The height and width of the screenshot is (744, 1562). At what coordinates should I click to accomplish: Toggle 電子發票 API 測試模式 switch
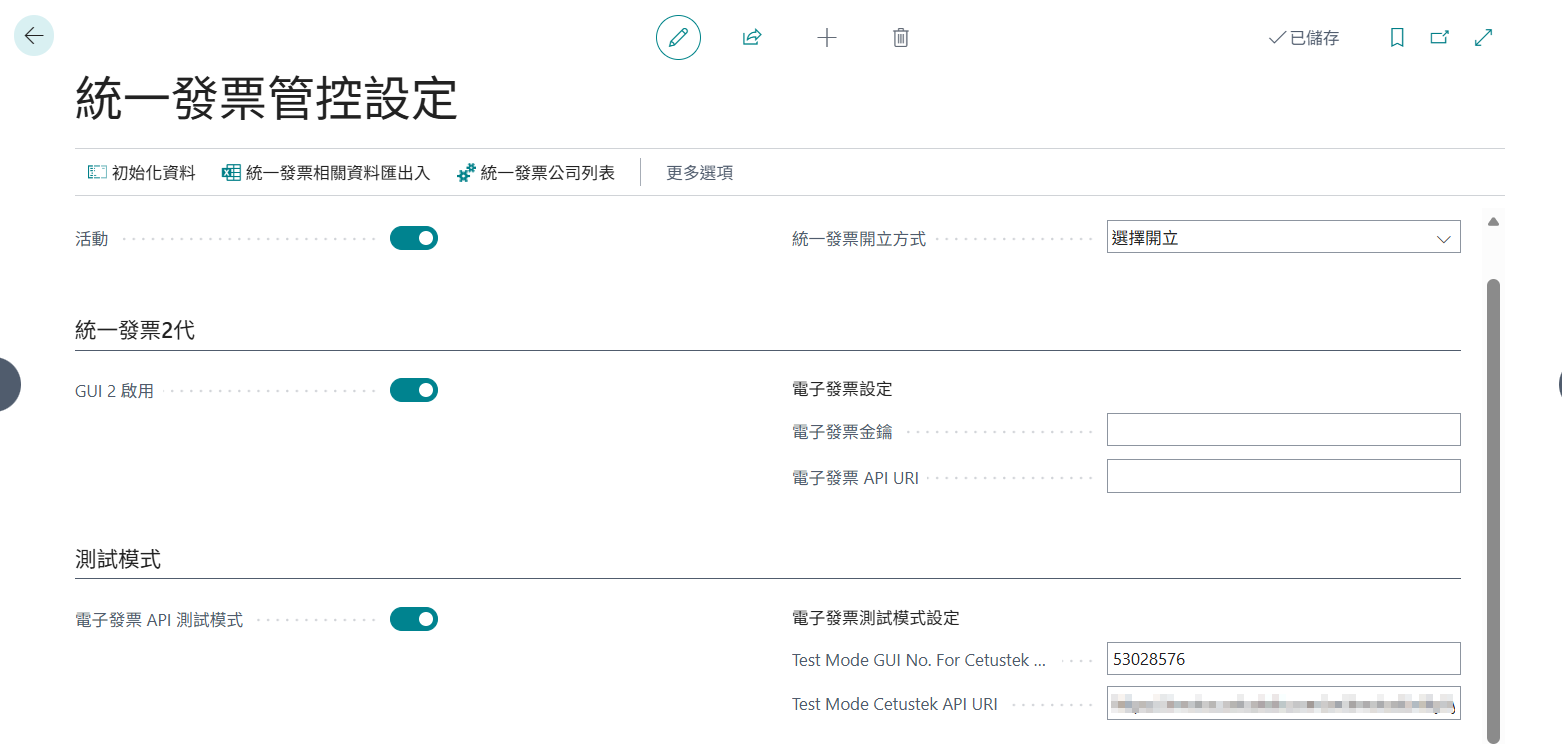coord(414,619)
